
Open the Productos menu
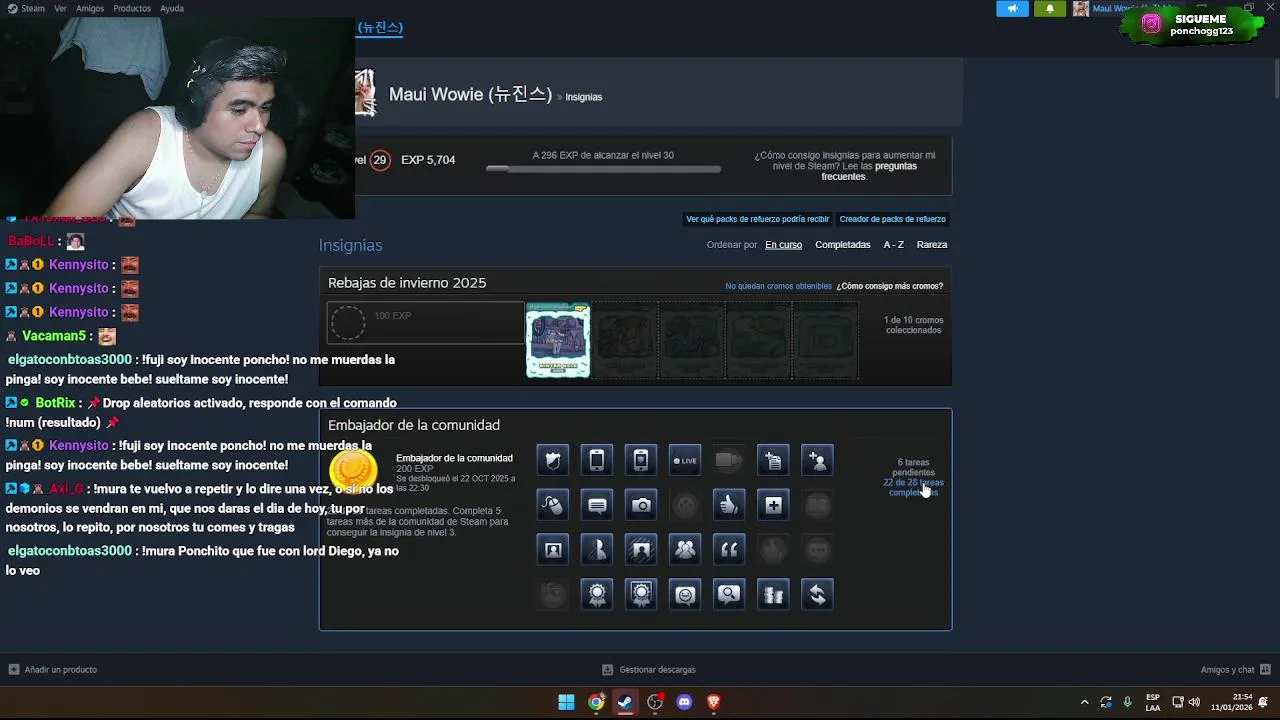132,8
